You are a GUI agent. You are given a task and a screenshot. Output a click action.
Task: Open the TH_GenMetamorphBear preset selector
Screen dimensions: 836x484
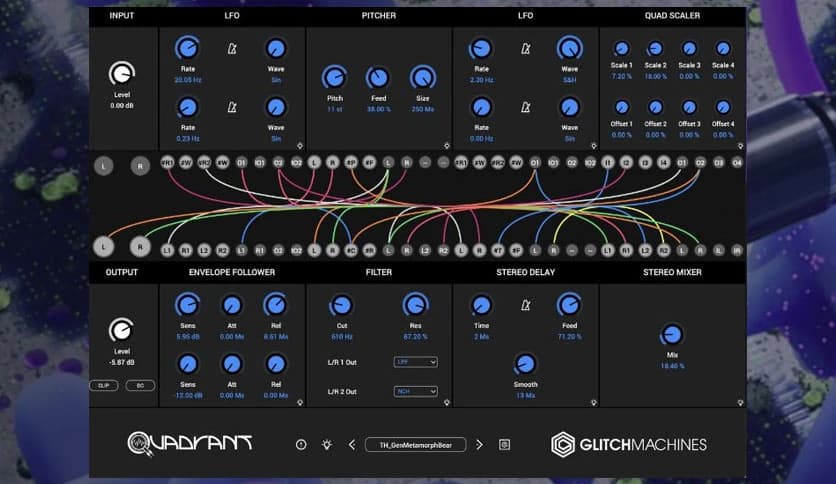(415, 445)
